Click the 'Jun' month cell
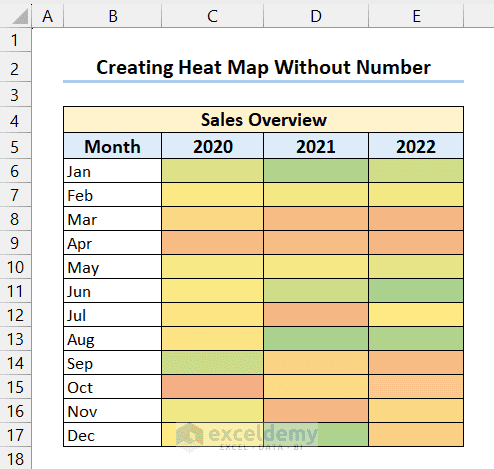Image resolution: width=494 pixels, height=469 pixels. coord(112,291)
